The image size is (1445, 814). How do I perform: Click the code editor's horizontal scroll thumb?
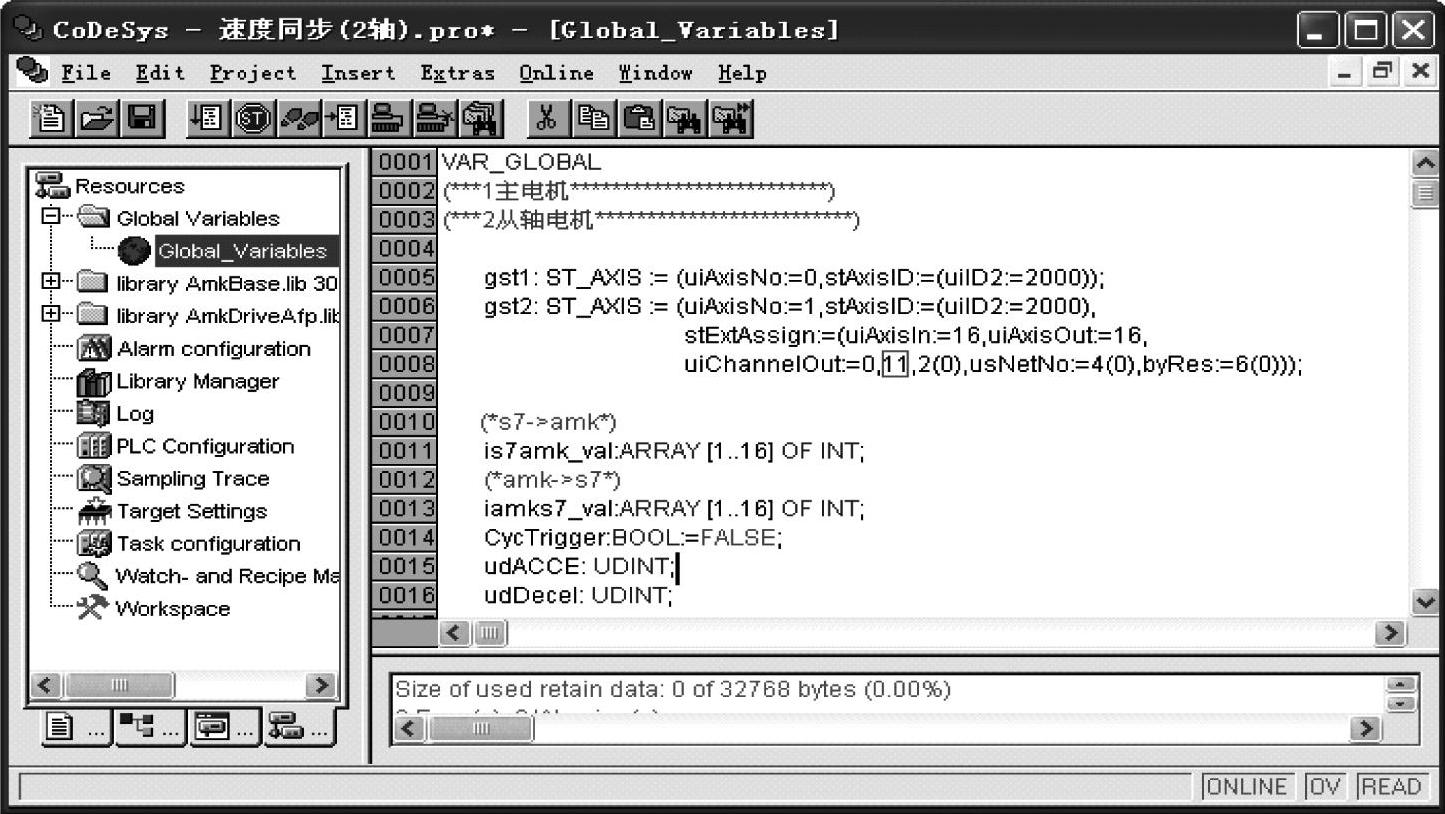tap(490, 633)
